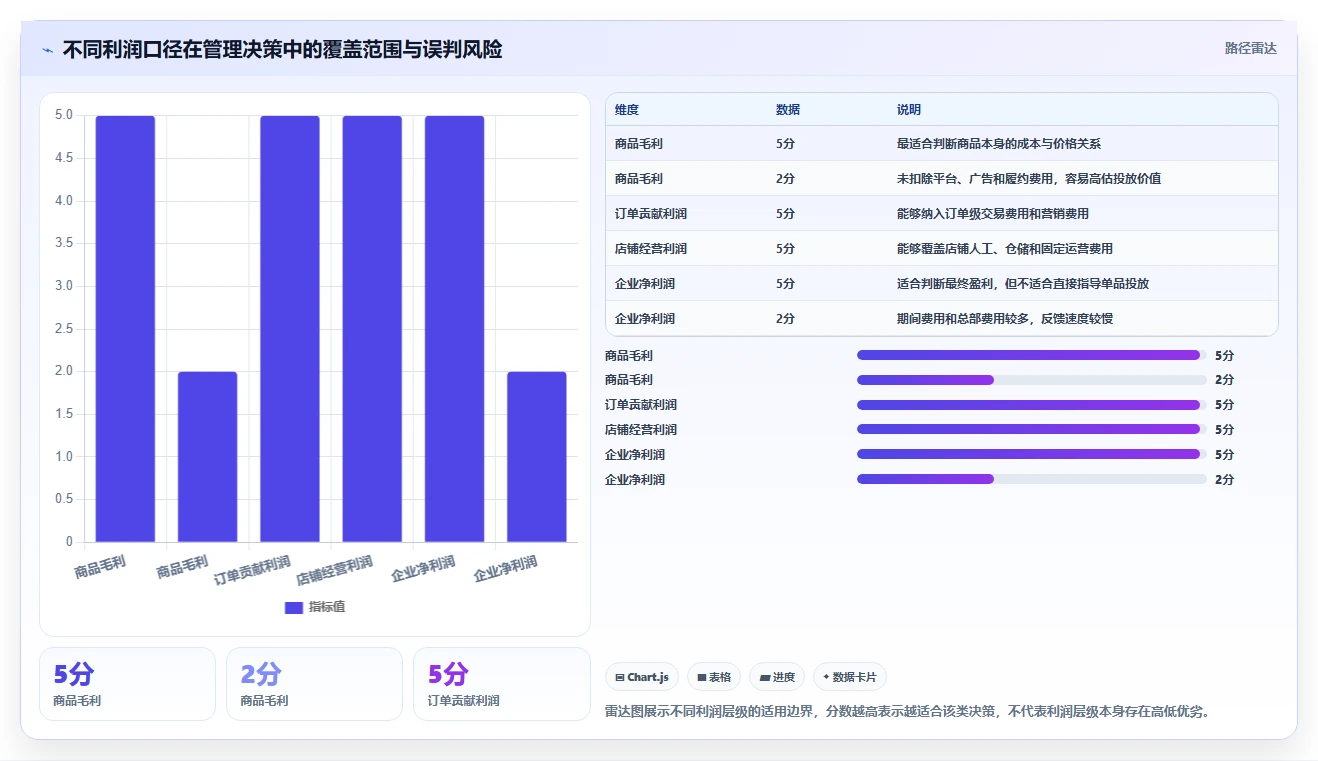Click the 维度 column header
Image resolution: width=1318 pixels, height=761 pixels.
(627, 110)
